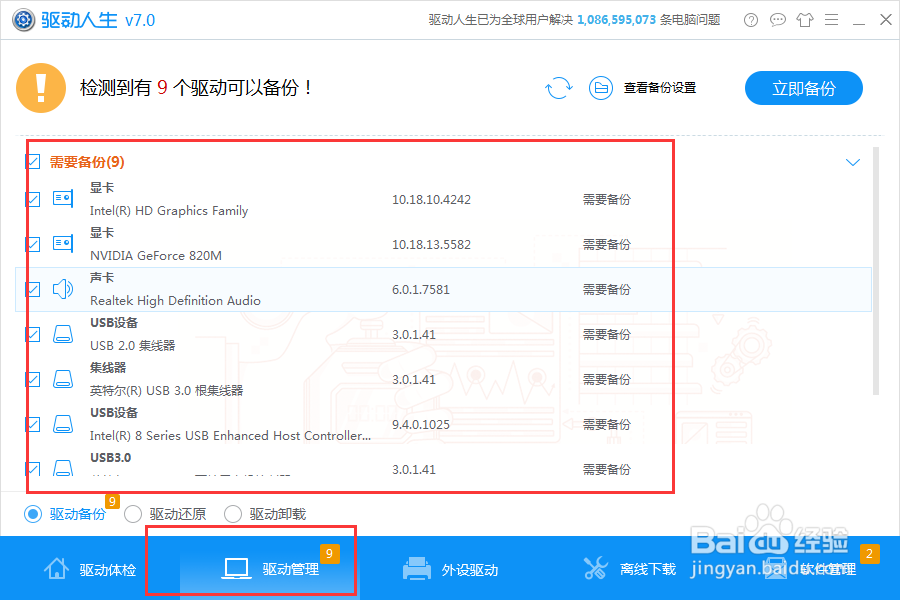The image size is (900, 600).
Task: Switch to the 软件管理 tab
Action: coord(810,569)
